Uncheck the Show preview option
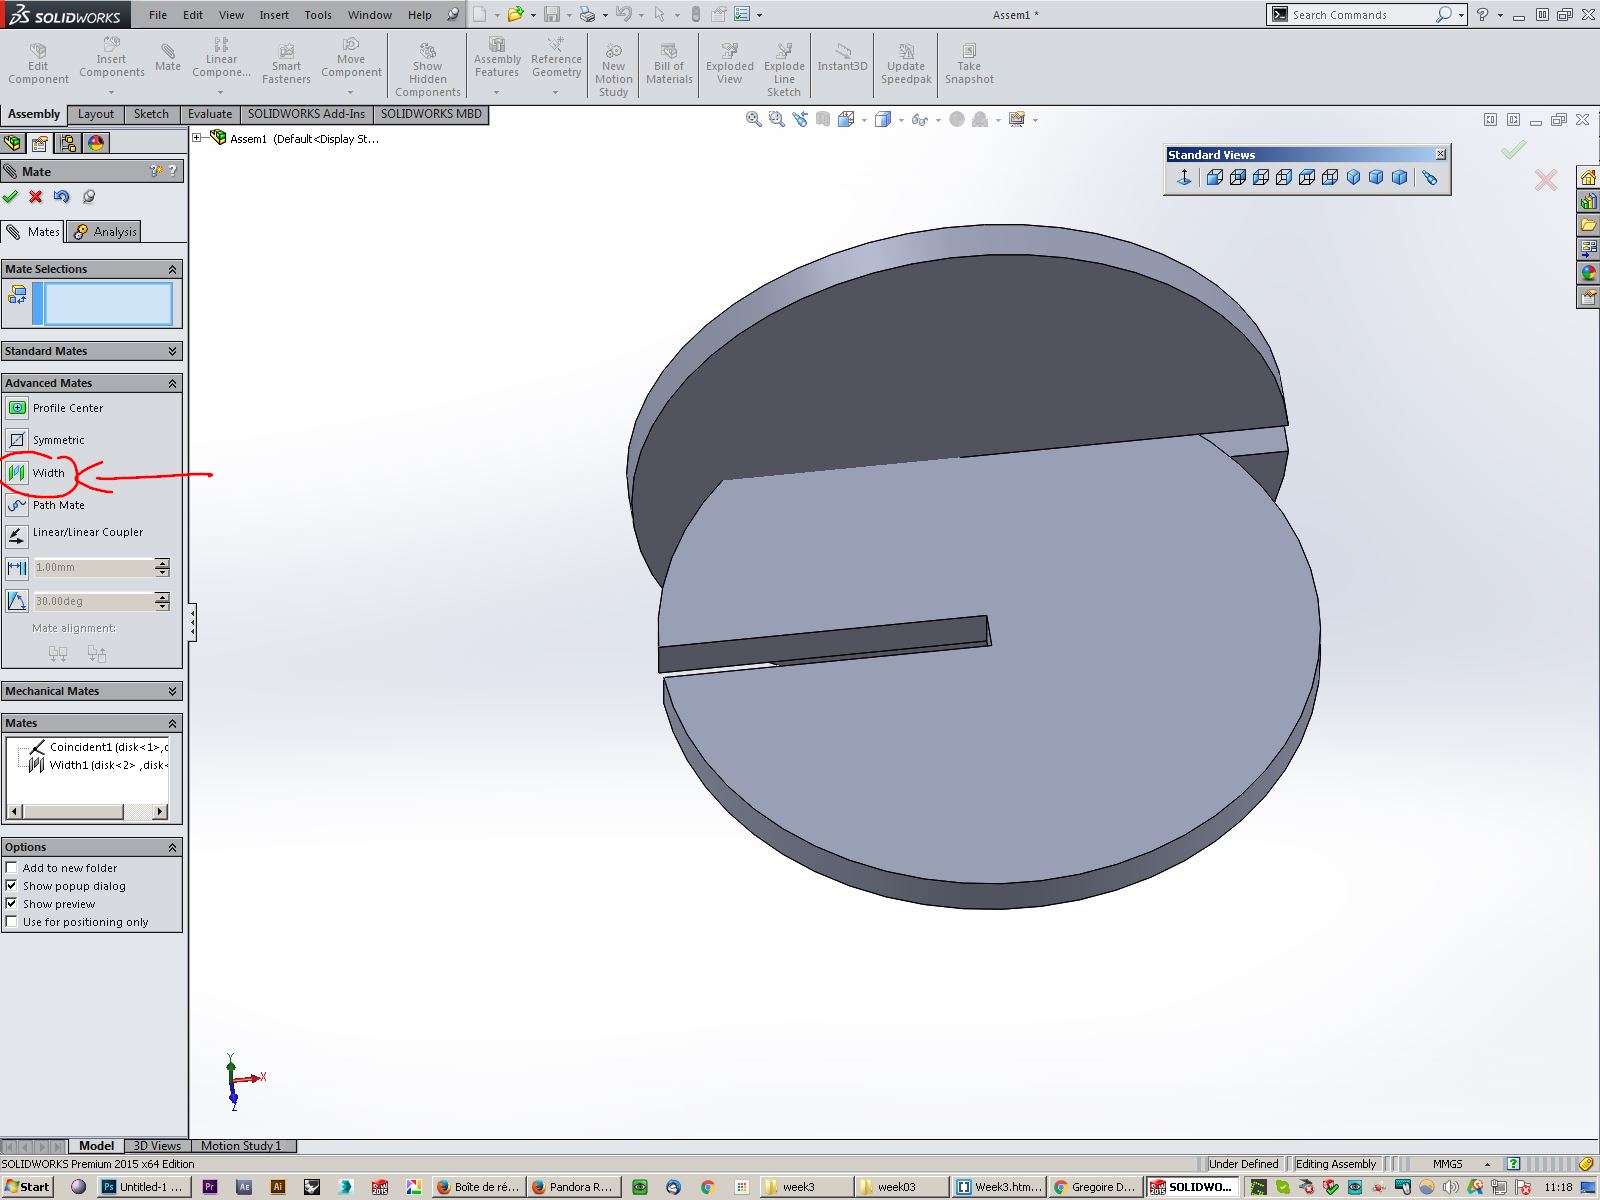 tap(12, 904)
